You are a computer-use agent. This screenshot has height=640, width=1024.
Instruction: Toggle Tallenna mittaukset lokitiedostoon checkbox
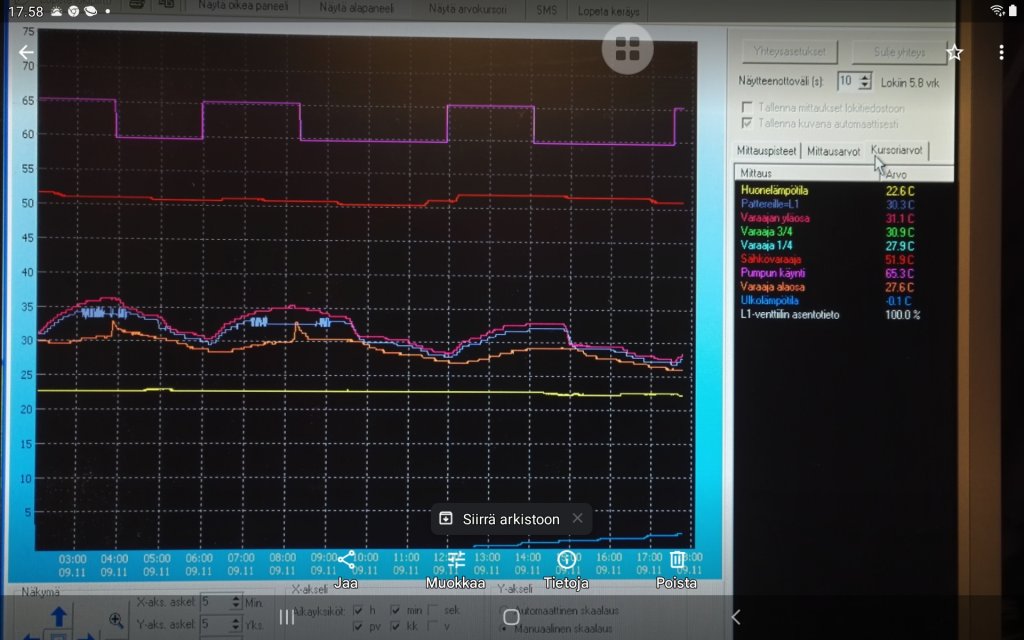point(747,106)
